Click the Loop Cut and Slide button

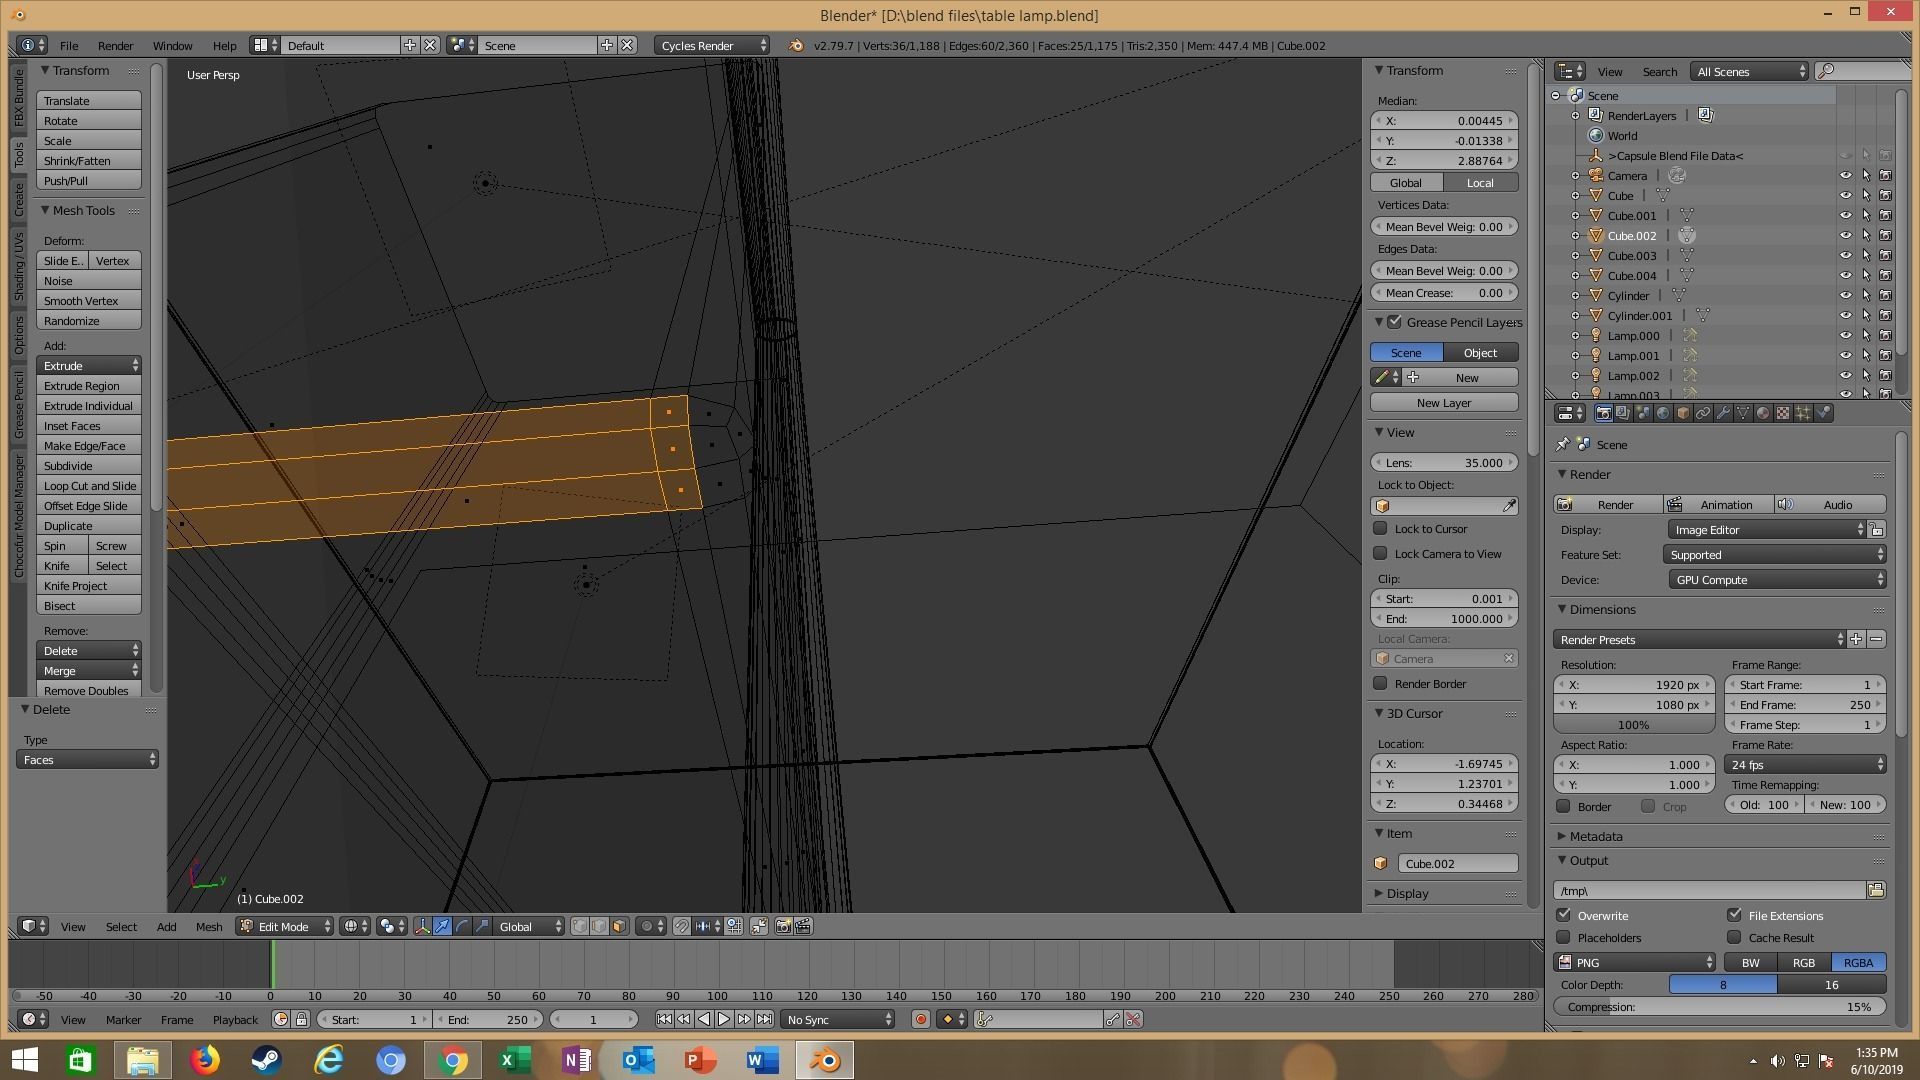tap(88, 485)
